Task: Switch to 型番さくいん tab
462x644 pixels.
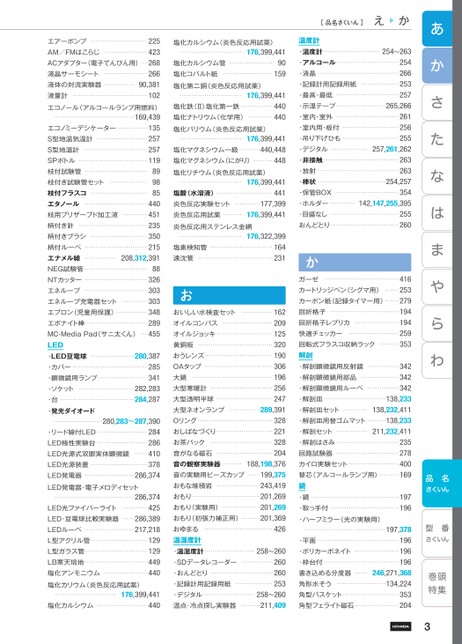Action: [x=437, y=533]
